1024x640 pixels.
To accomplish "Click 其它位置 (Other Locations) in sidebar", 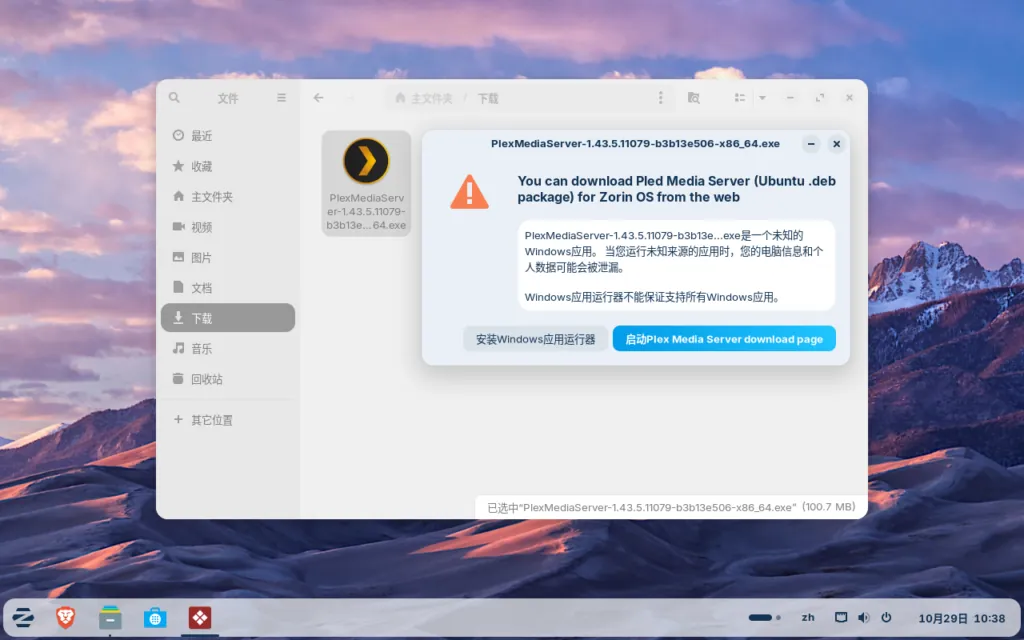I will [x=228, y=420].
